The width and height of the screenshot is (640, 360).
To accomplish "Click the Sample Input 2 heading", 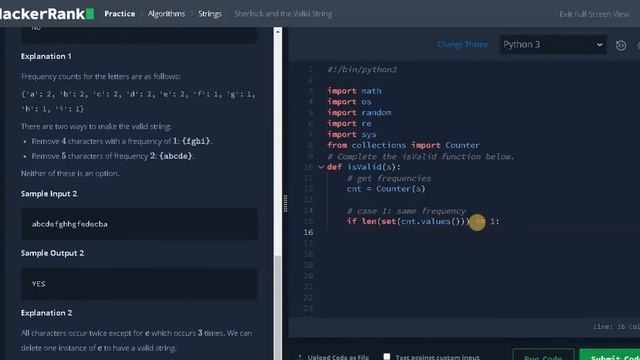I will (x=49, y=194).
